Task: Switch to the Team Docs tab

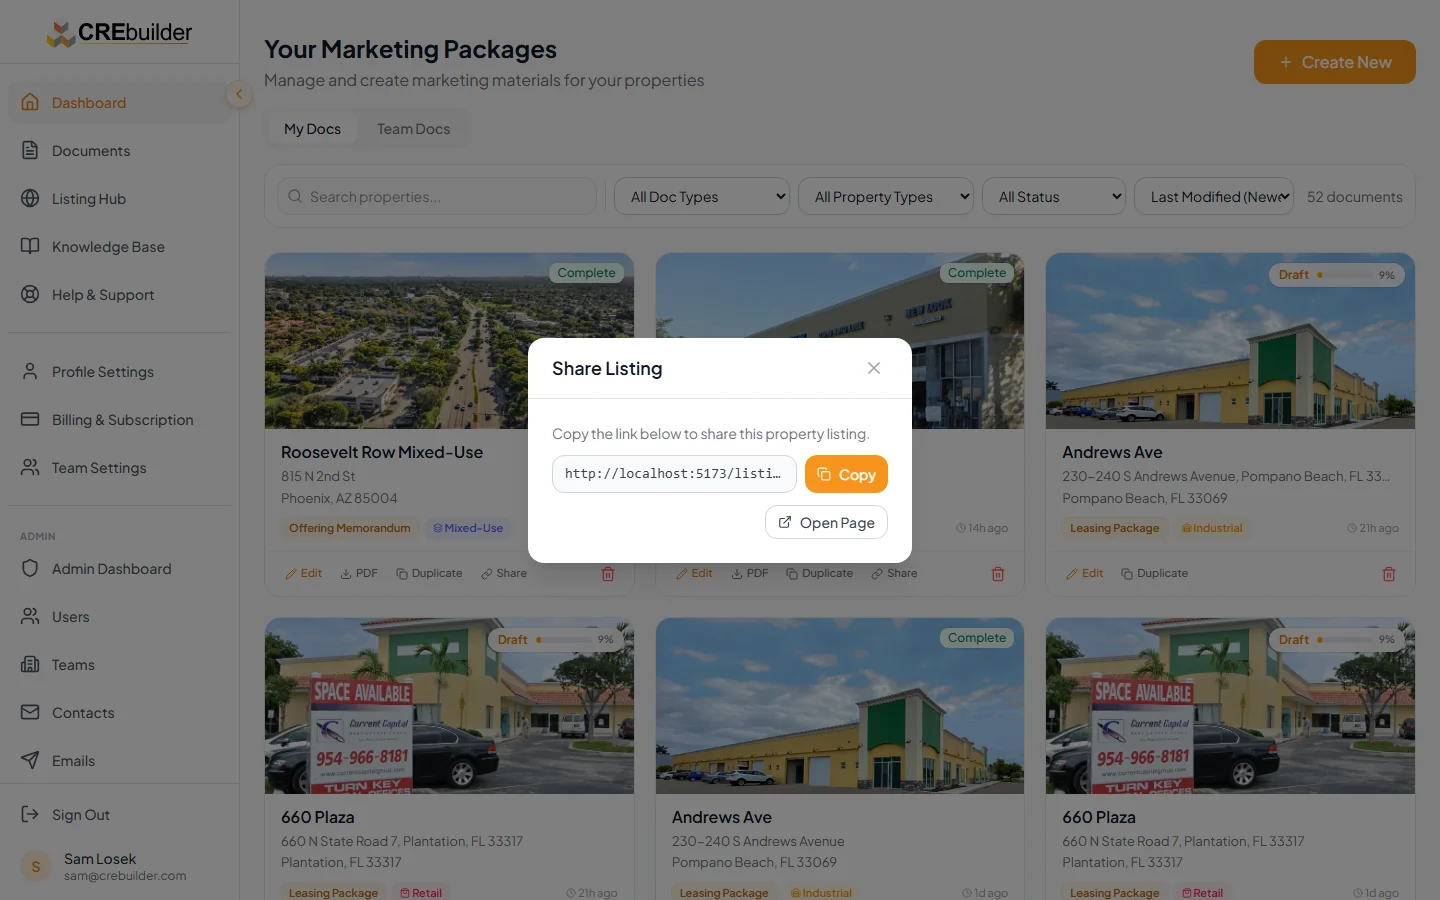Action: click(x=413, y=128)
